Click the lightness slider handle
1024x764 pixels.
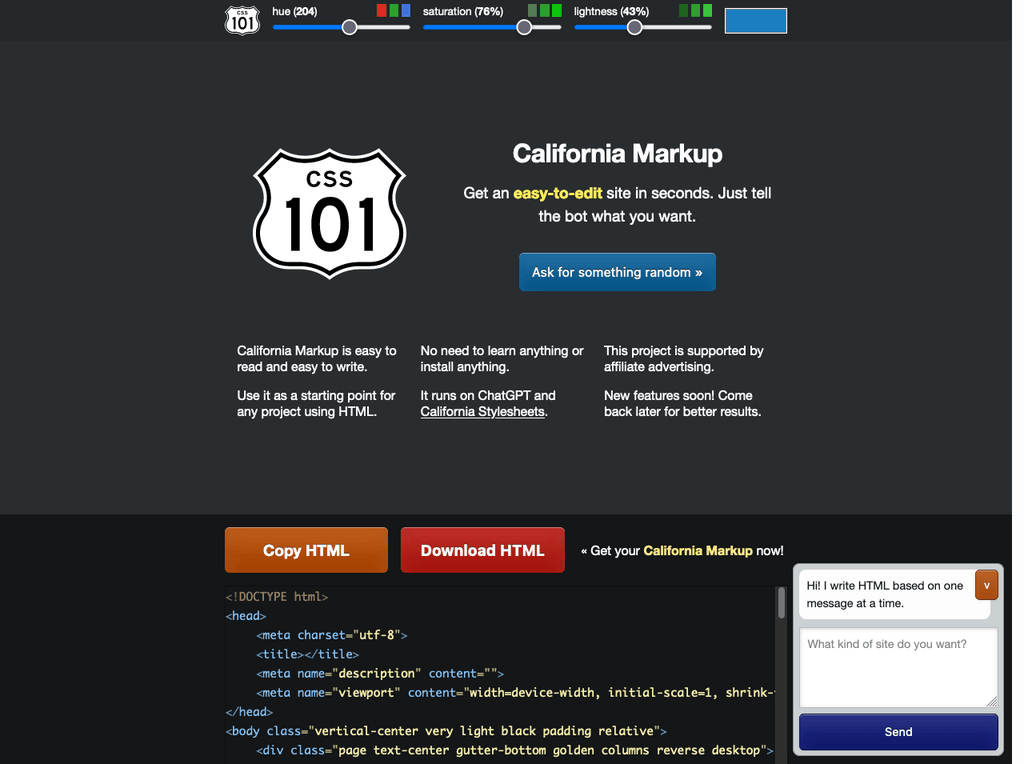[x=634, y=27]
